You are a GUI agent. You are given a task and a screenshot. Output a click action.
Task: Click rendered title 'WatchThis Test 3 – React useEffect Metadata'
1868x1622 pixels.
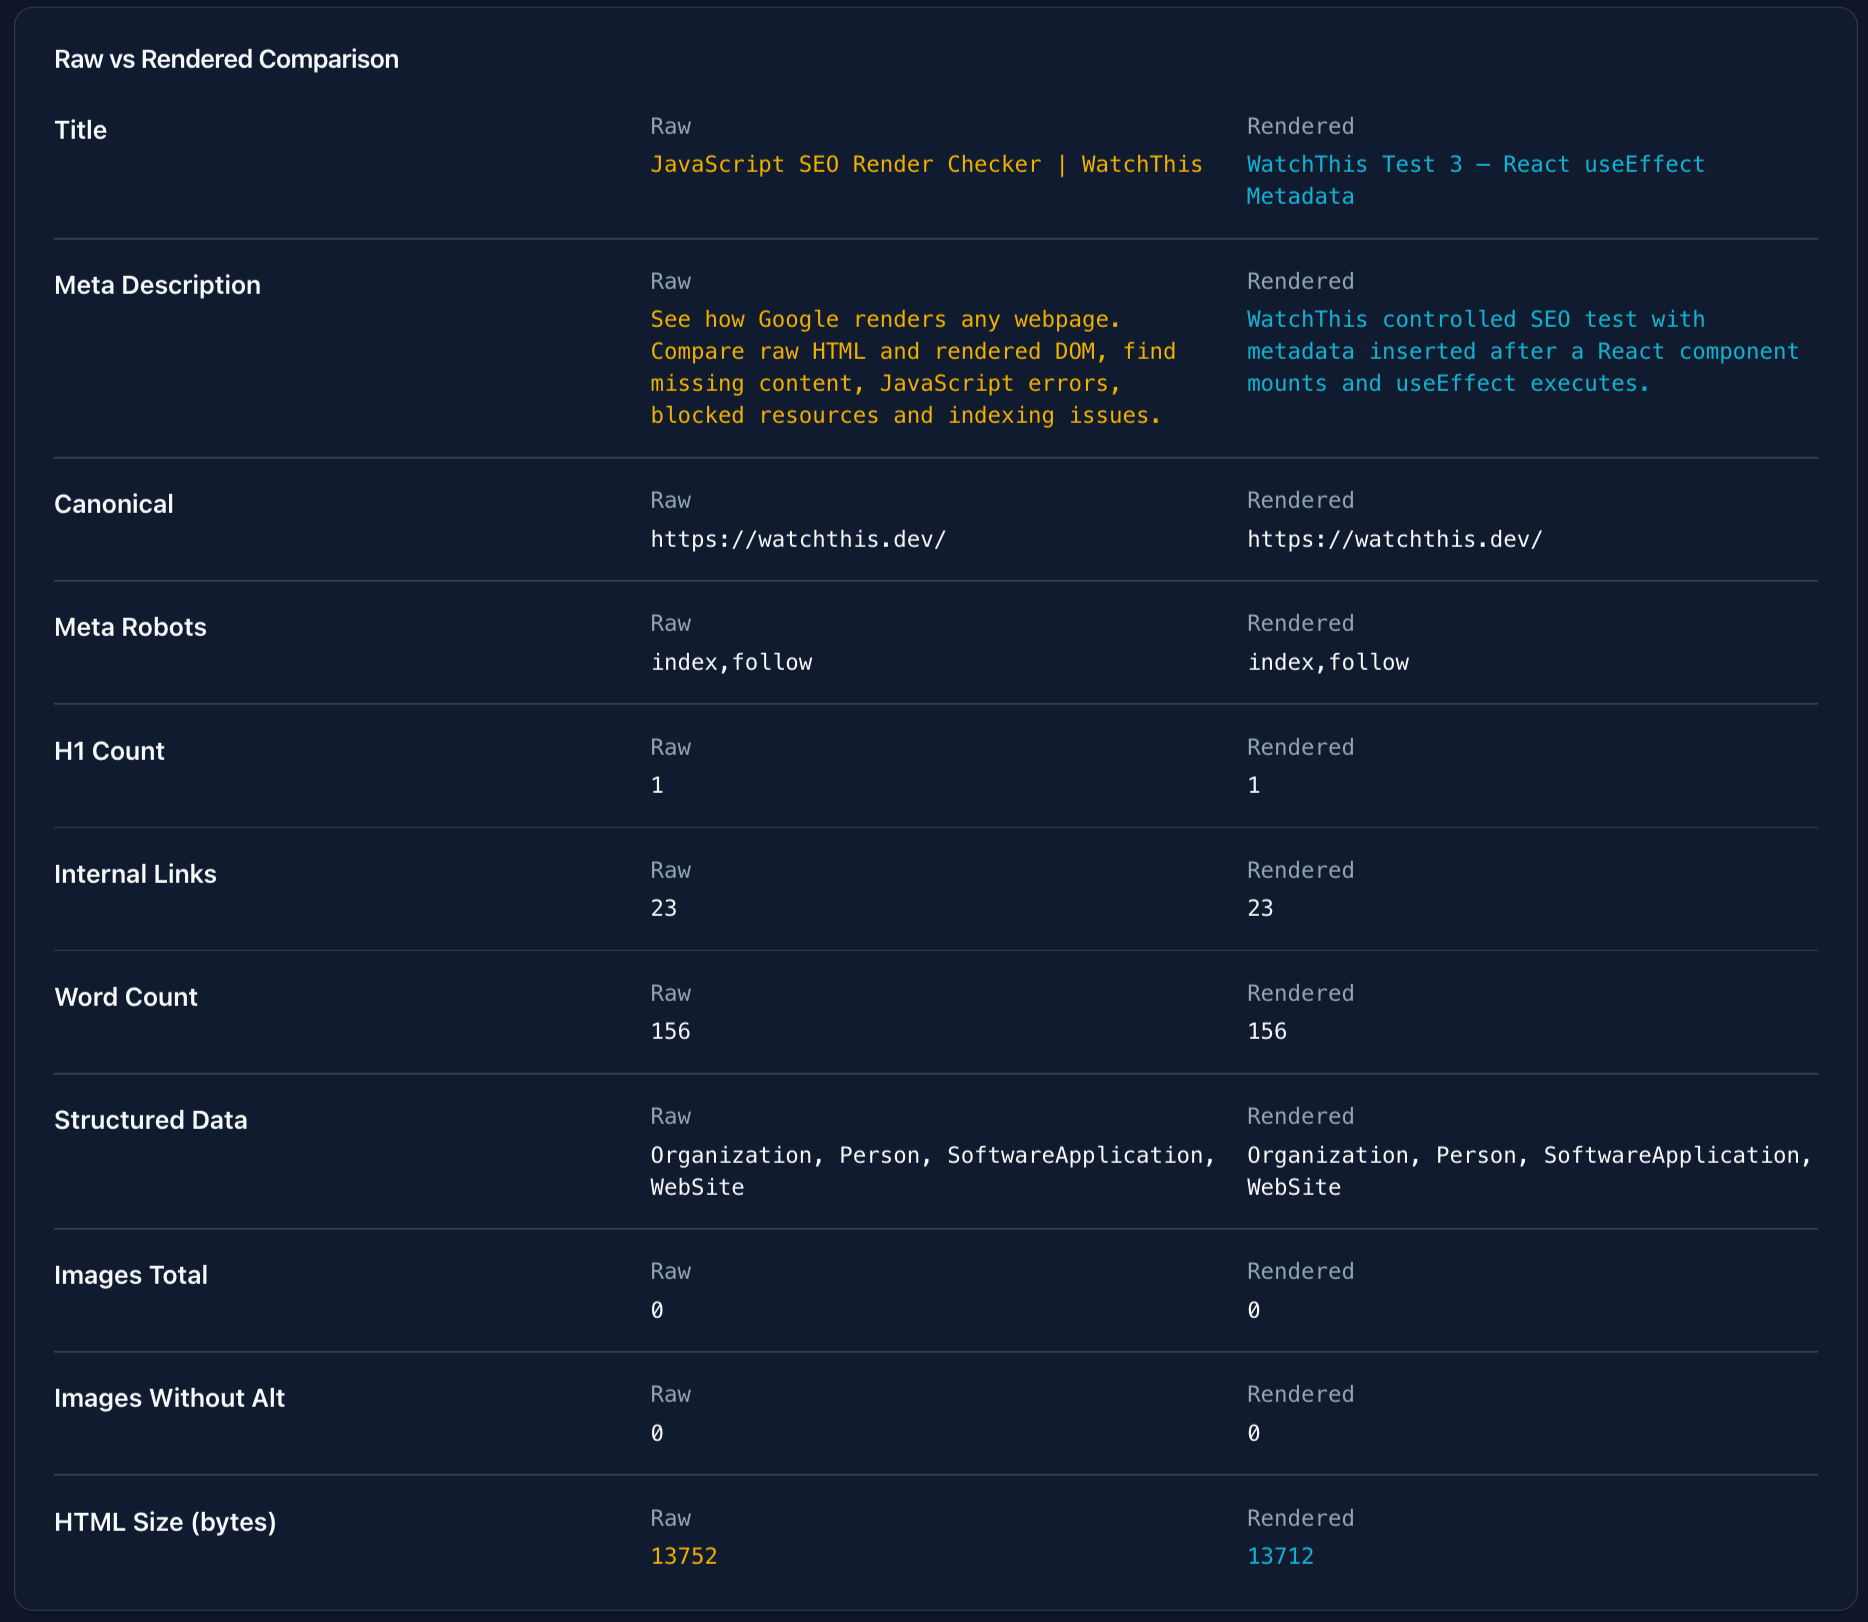(x=1475, y=180)
